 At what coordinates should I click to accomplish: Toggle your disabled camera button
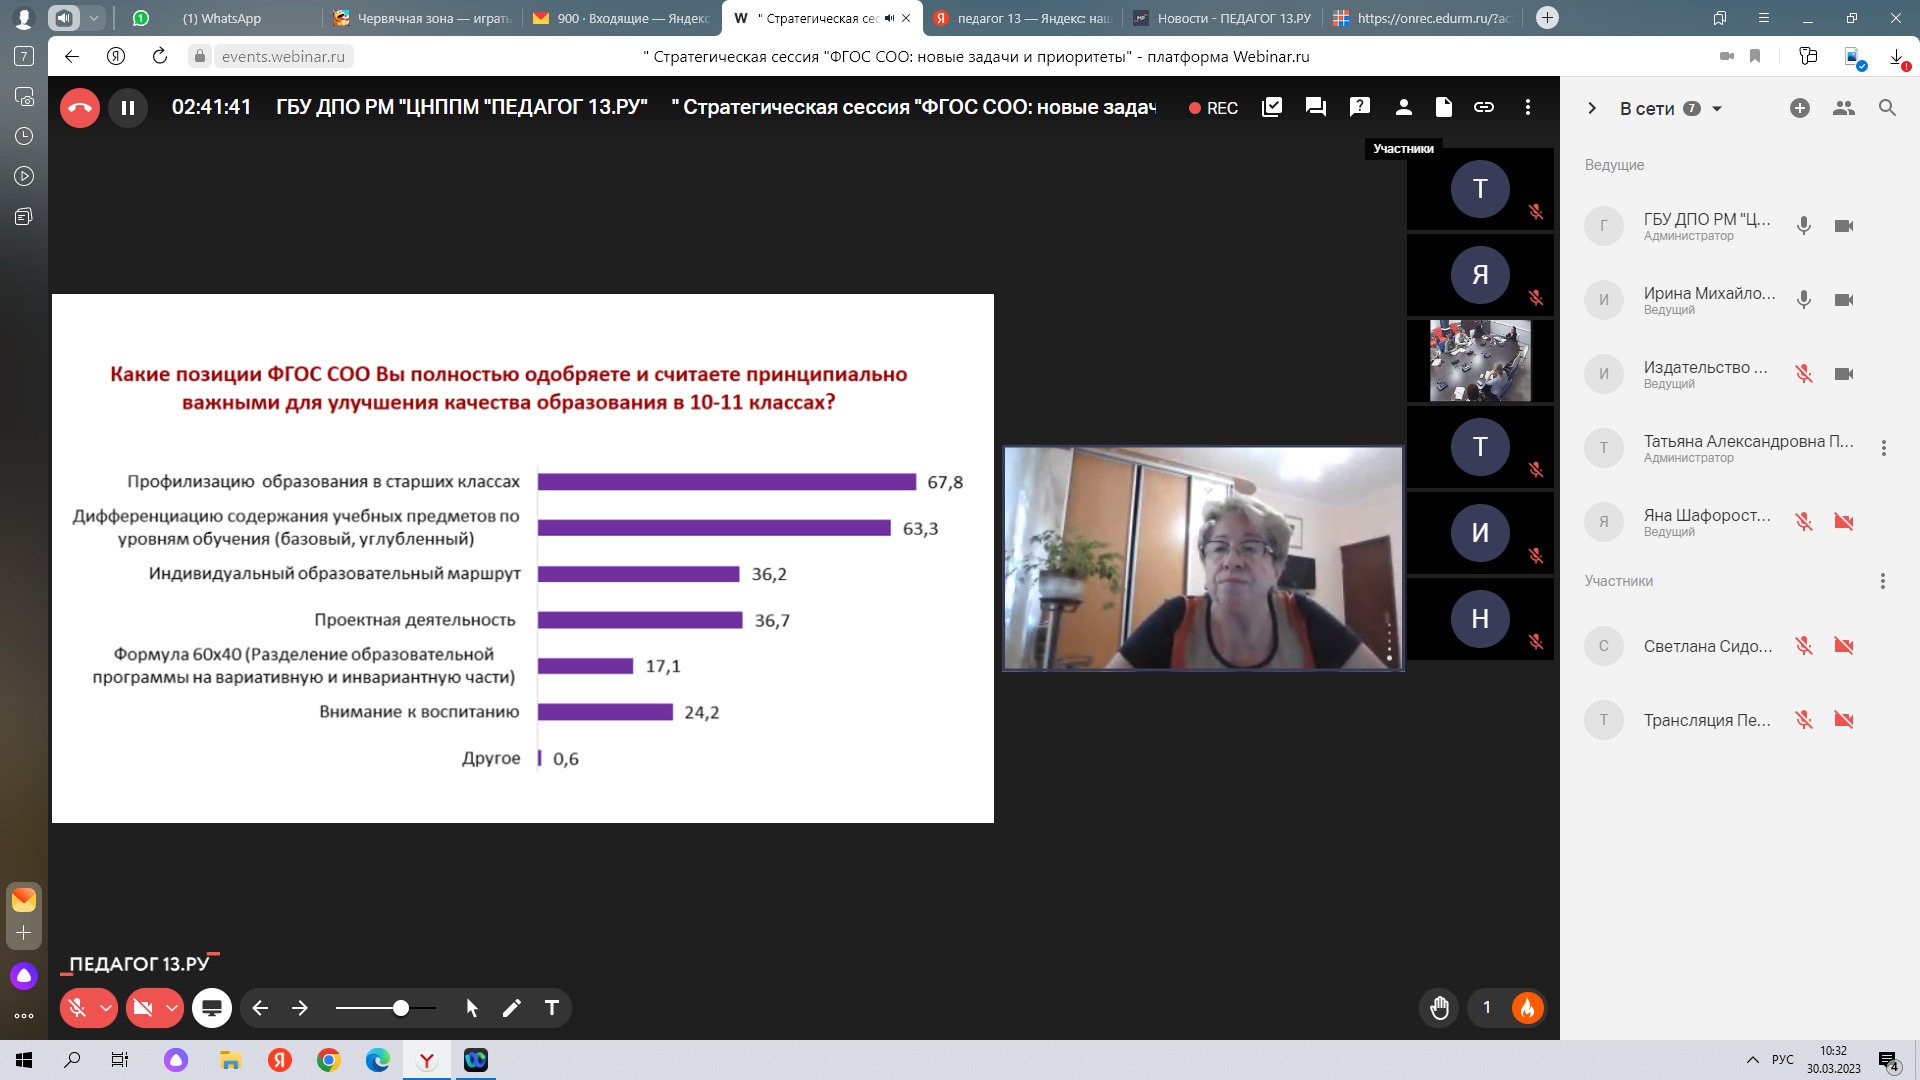click(x=143, y=1008)
